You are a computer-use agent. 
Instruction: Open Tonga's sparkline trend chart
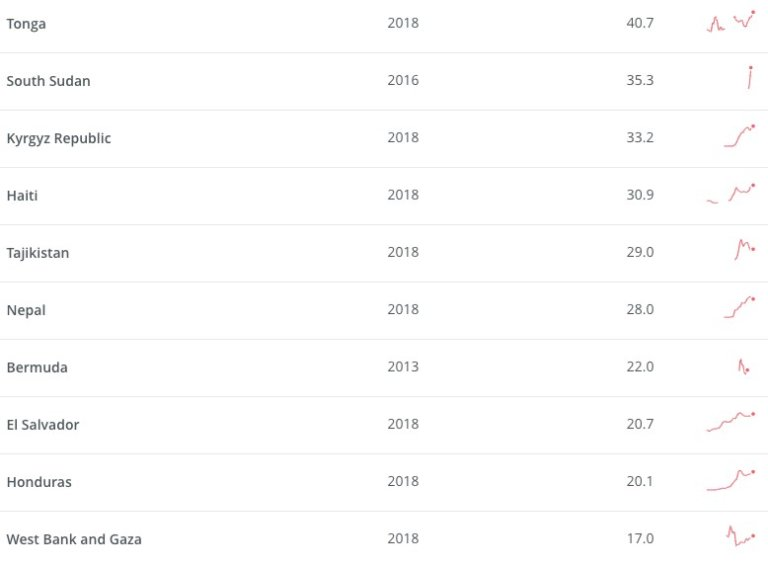[x=731, y=22]
